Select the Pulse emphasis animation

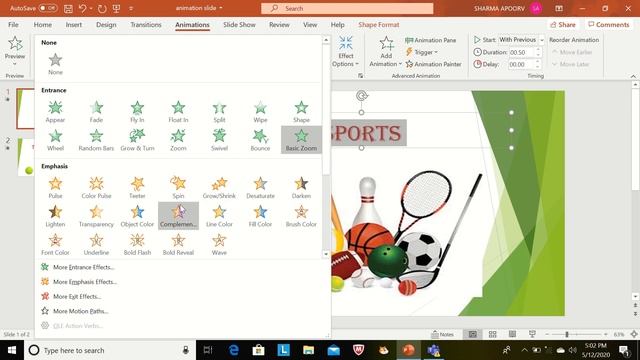click(55, 188)
